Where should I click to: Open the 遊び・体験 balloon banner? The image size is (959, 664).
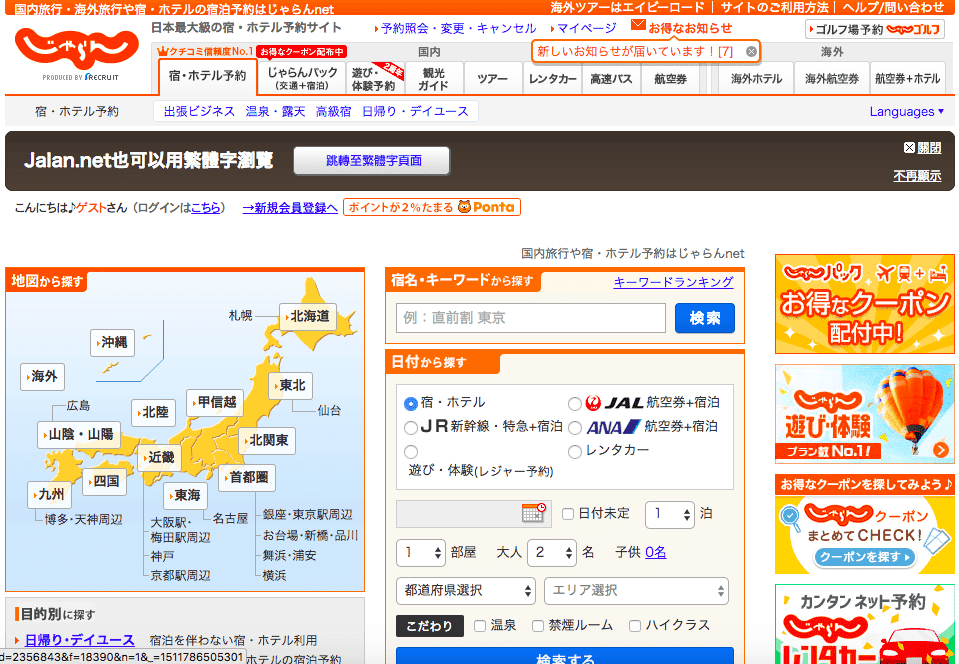coord(864,414)
